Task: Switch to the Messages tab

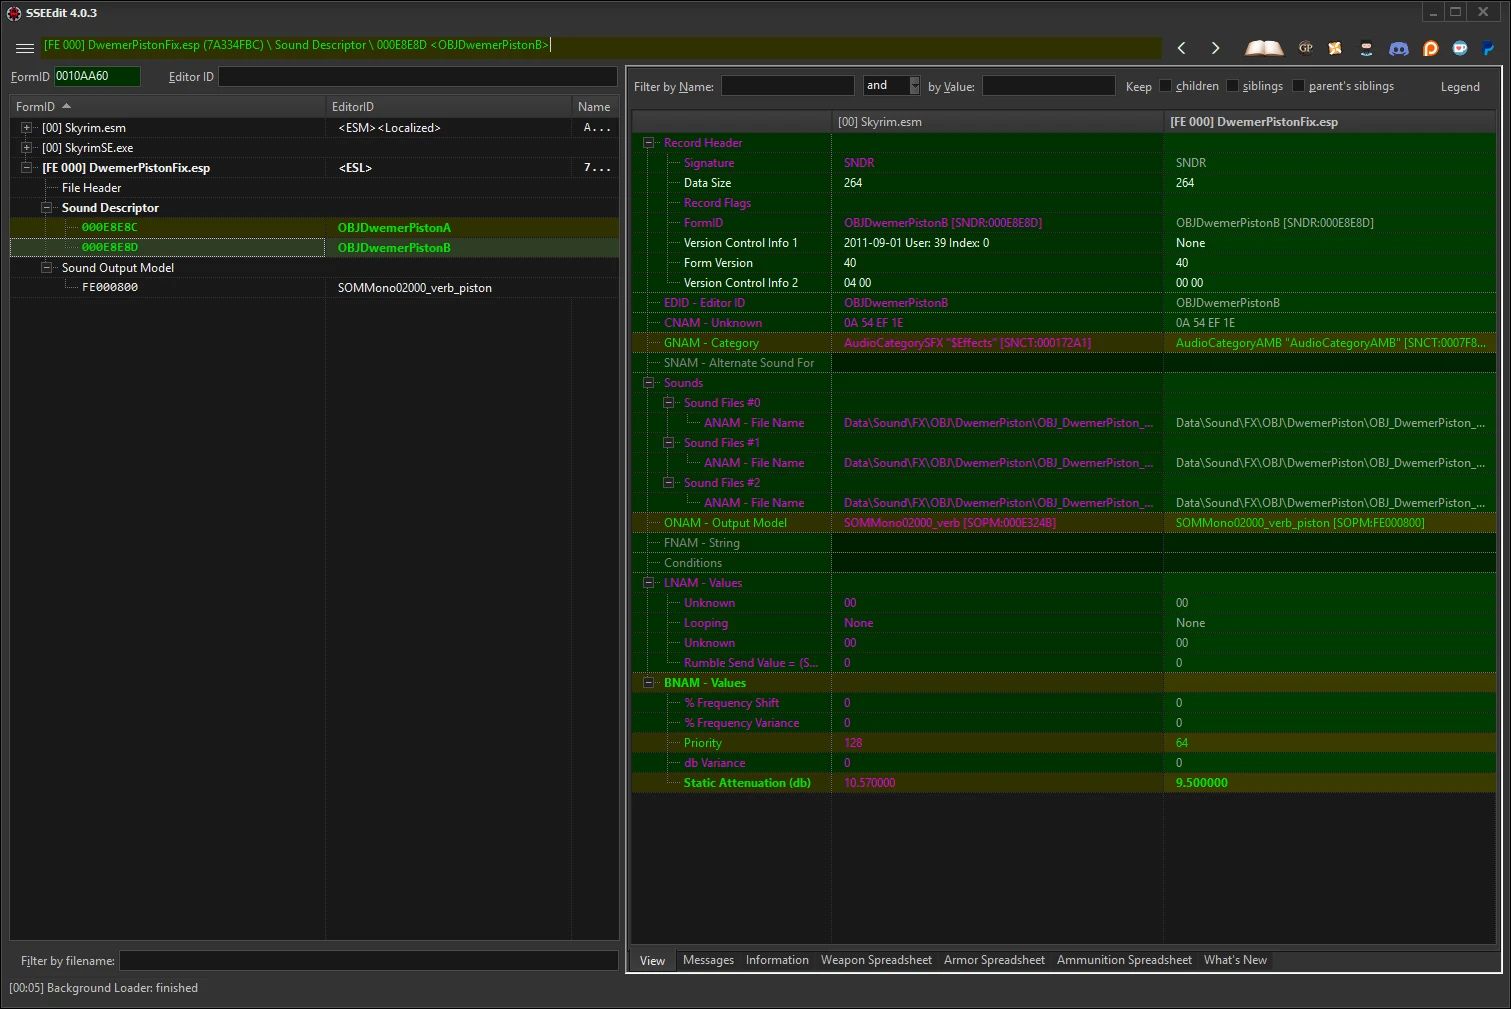Action: [708, 960]
